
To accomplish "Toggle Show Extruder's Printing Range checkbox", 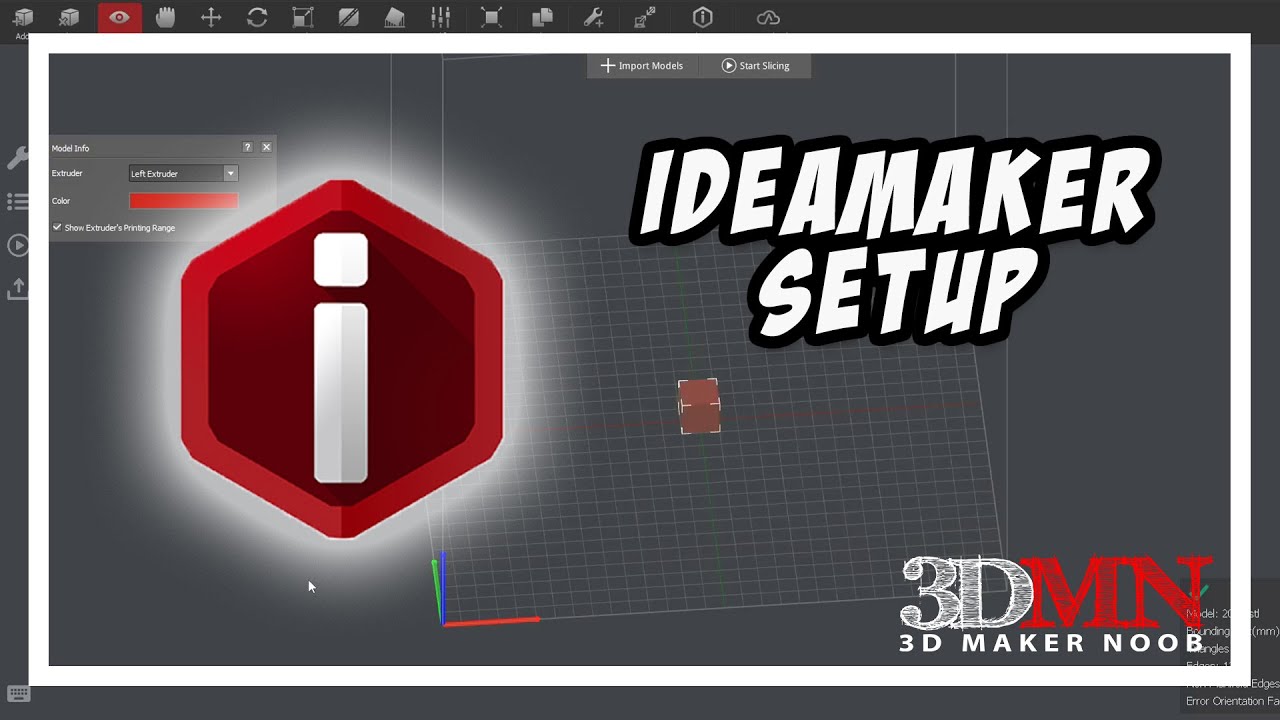I will click(57, 228).
